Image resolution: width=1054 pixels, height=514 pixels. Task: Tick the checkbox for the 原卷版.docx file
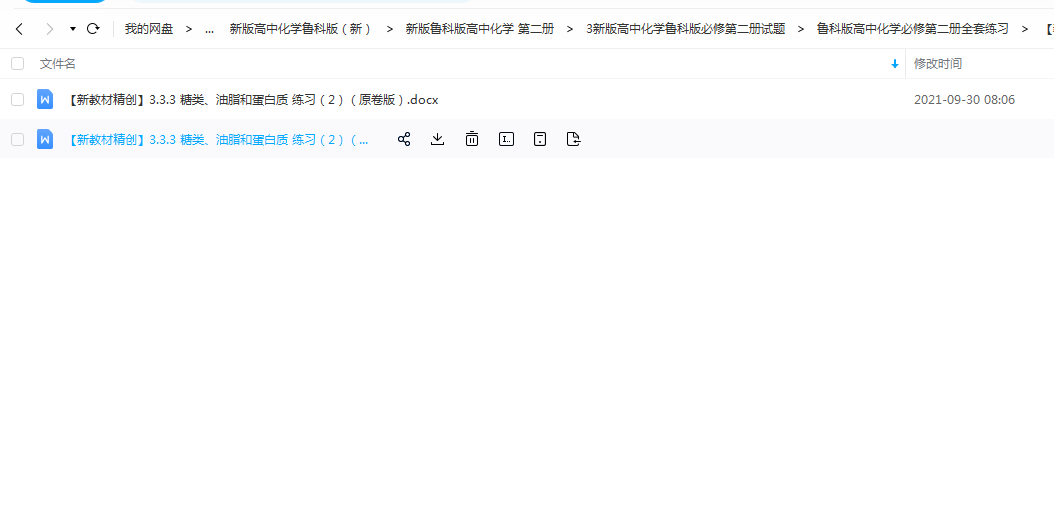(x=17, y=99)
